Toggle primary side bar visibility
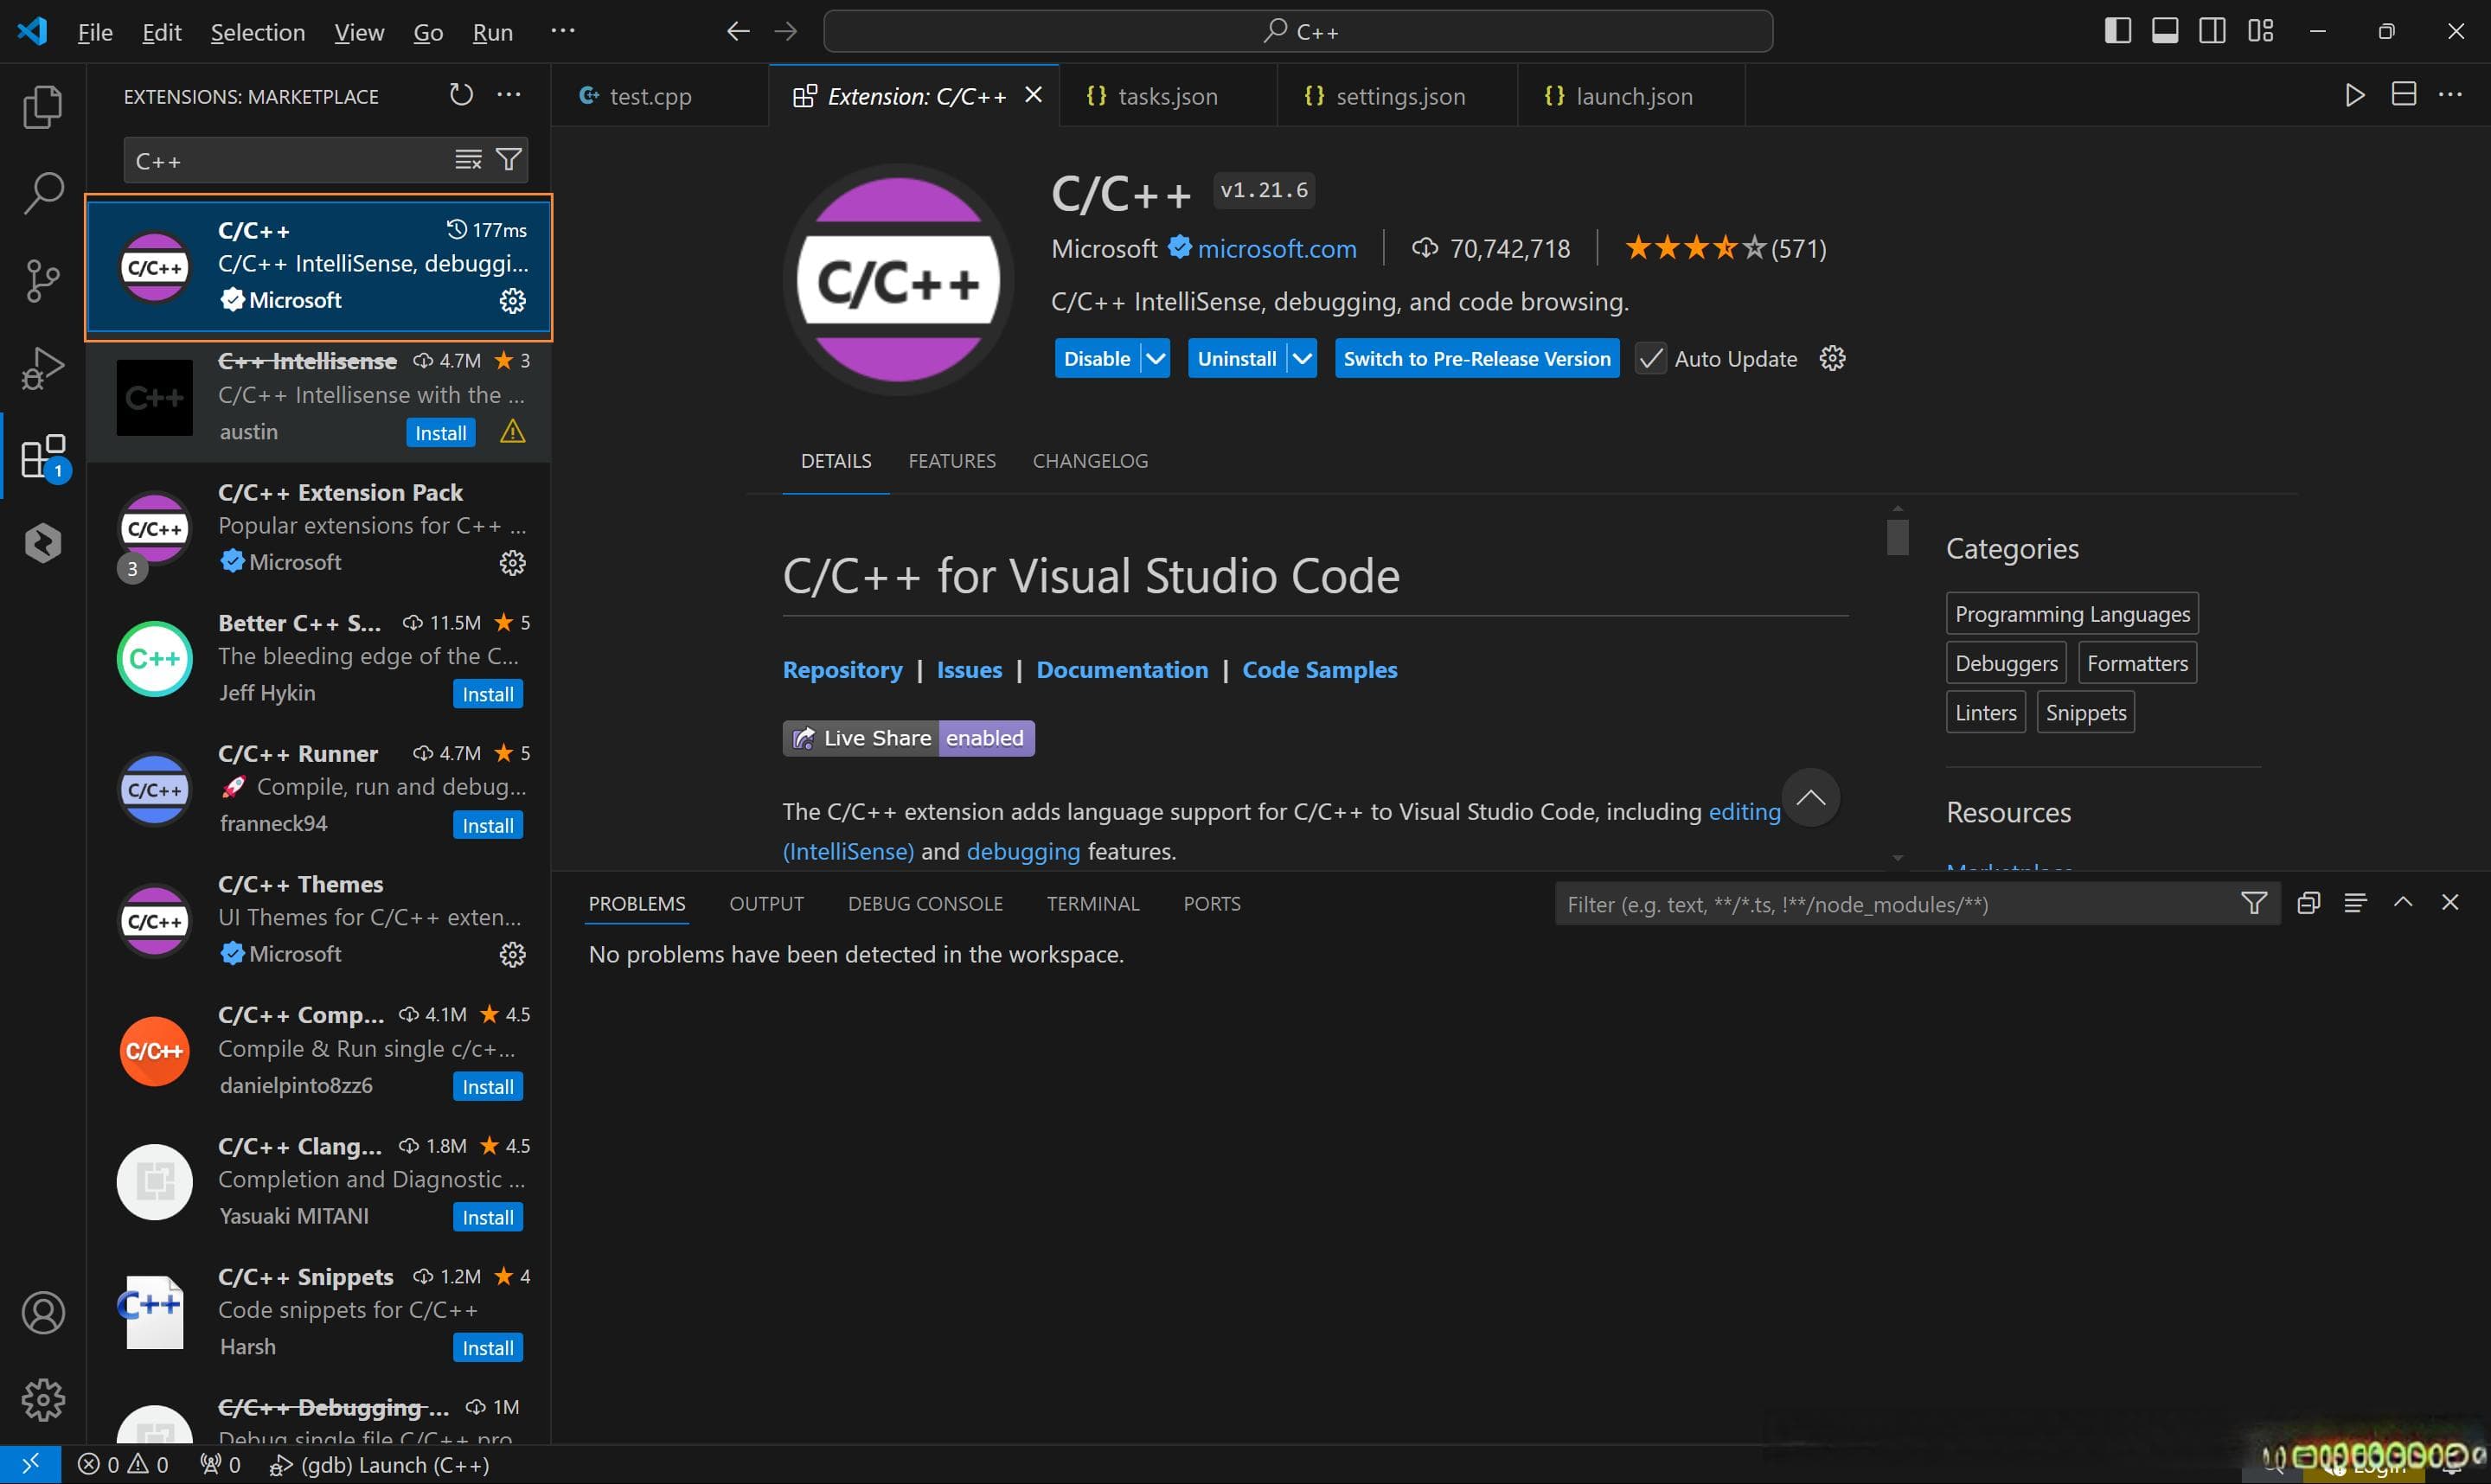The height and width of the screenshot is (1484, 2491). (x=2117, y=31)
